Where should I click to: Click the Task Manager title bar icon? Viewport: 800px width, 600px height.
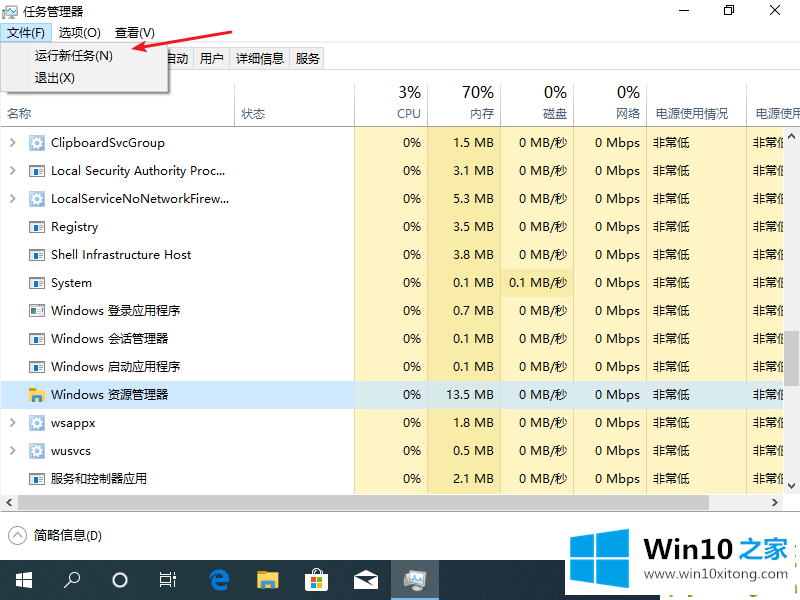(x=10, y=11)
